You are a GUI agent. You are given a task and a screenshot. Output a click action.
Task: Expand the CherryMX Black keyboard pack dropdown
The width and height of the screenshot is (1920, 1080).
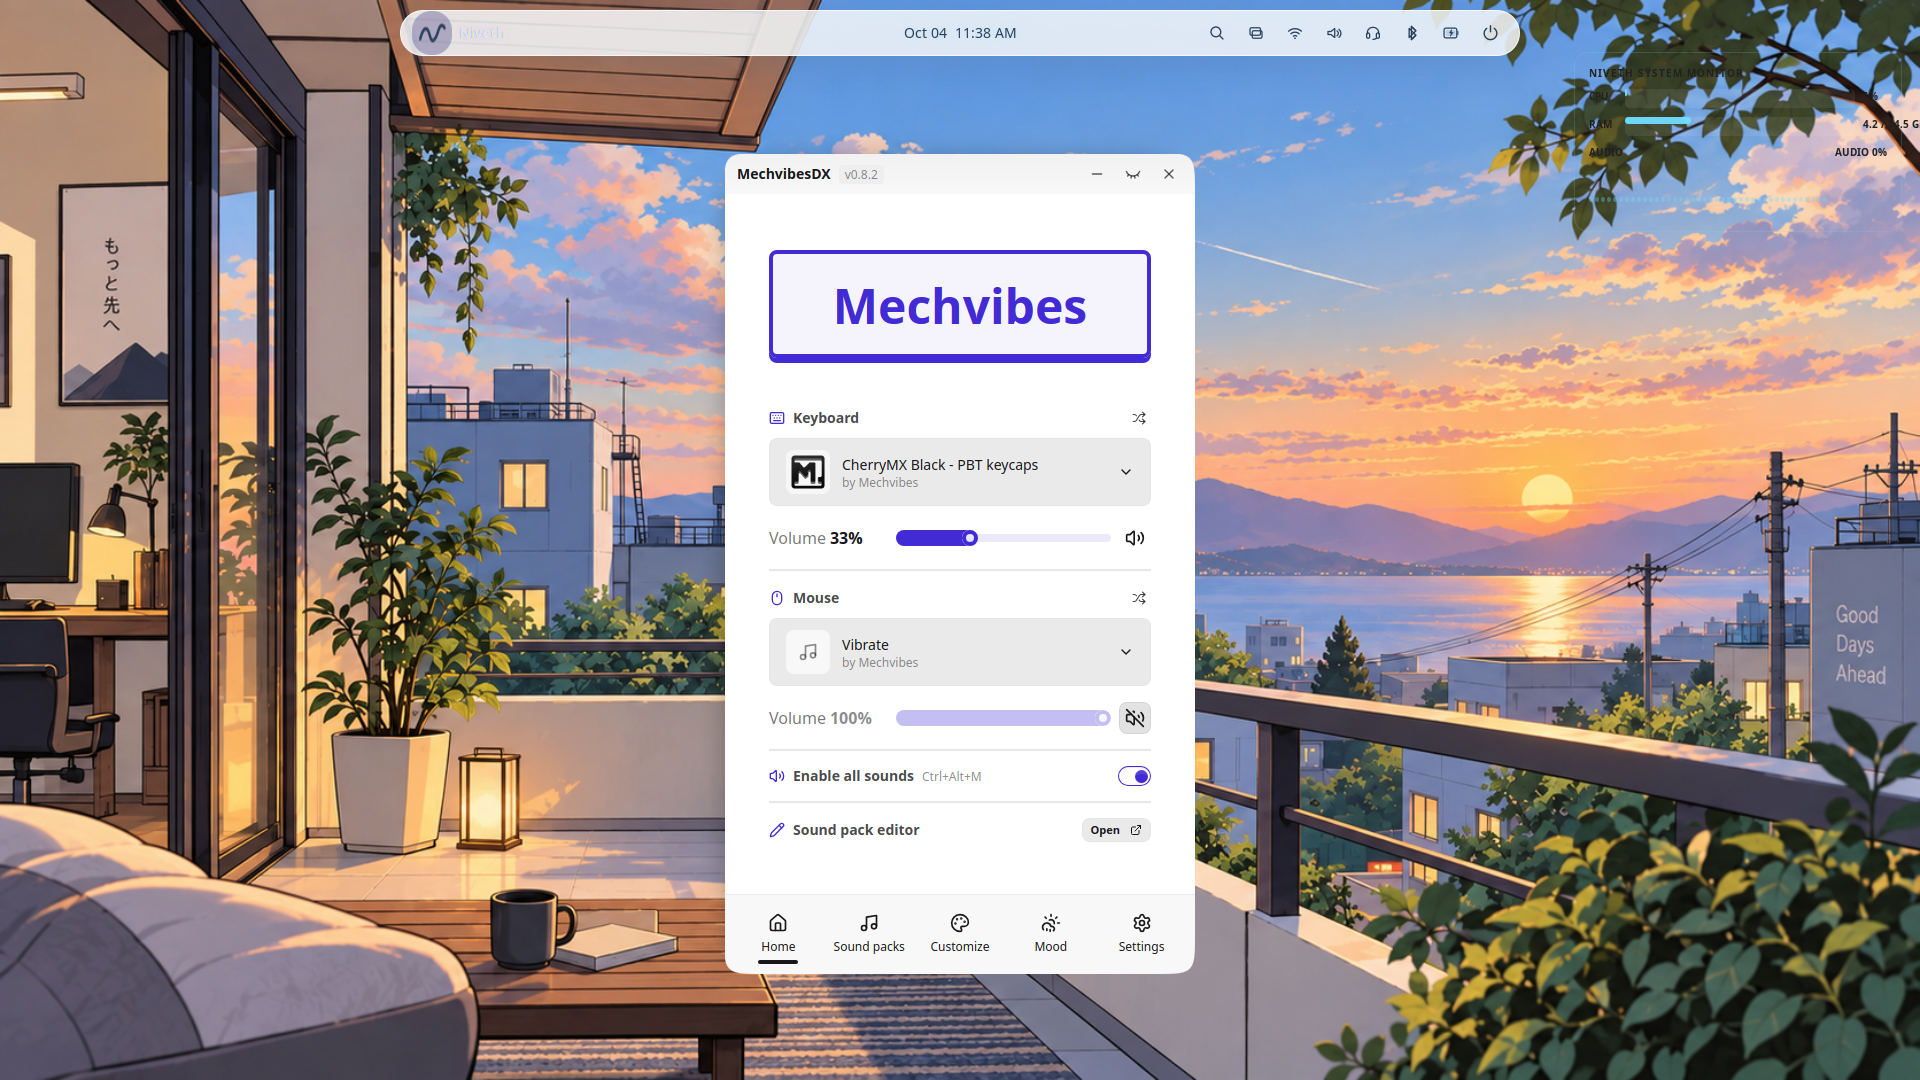[960, 472]
